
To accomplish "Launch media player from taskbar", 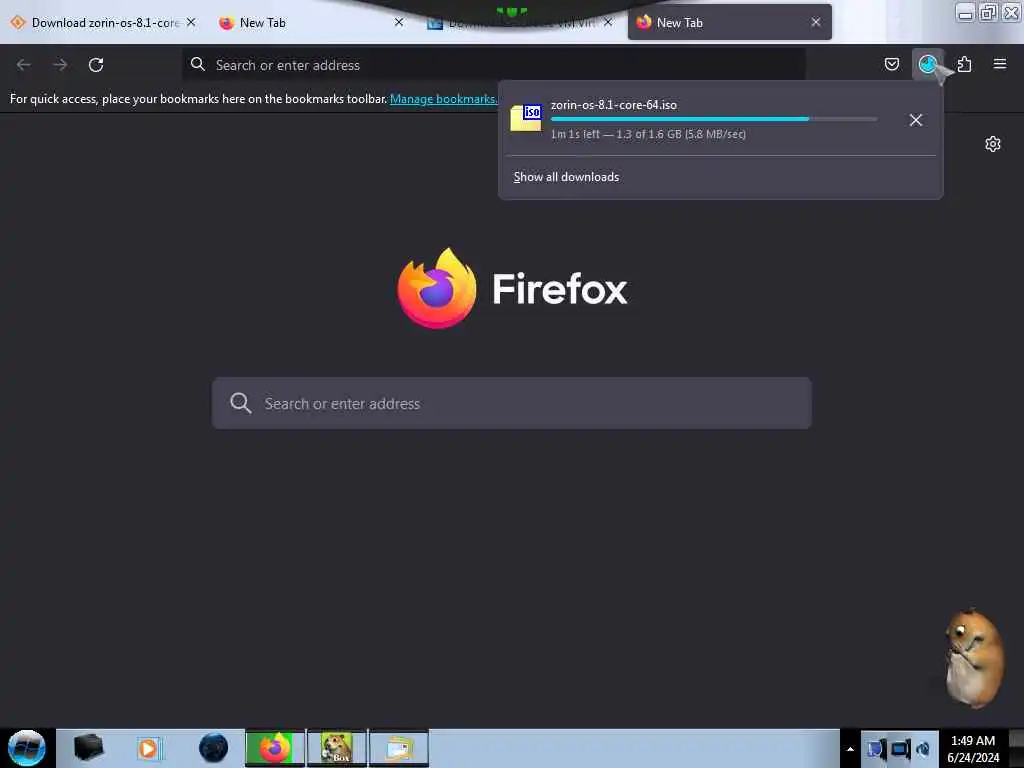I will pyautogui.click(x=149, y=748).
